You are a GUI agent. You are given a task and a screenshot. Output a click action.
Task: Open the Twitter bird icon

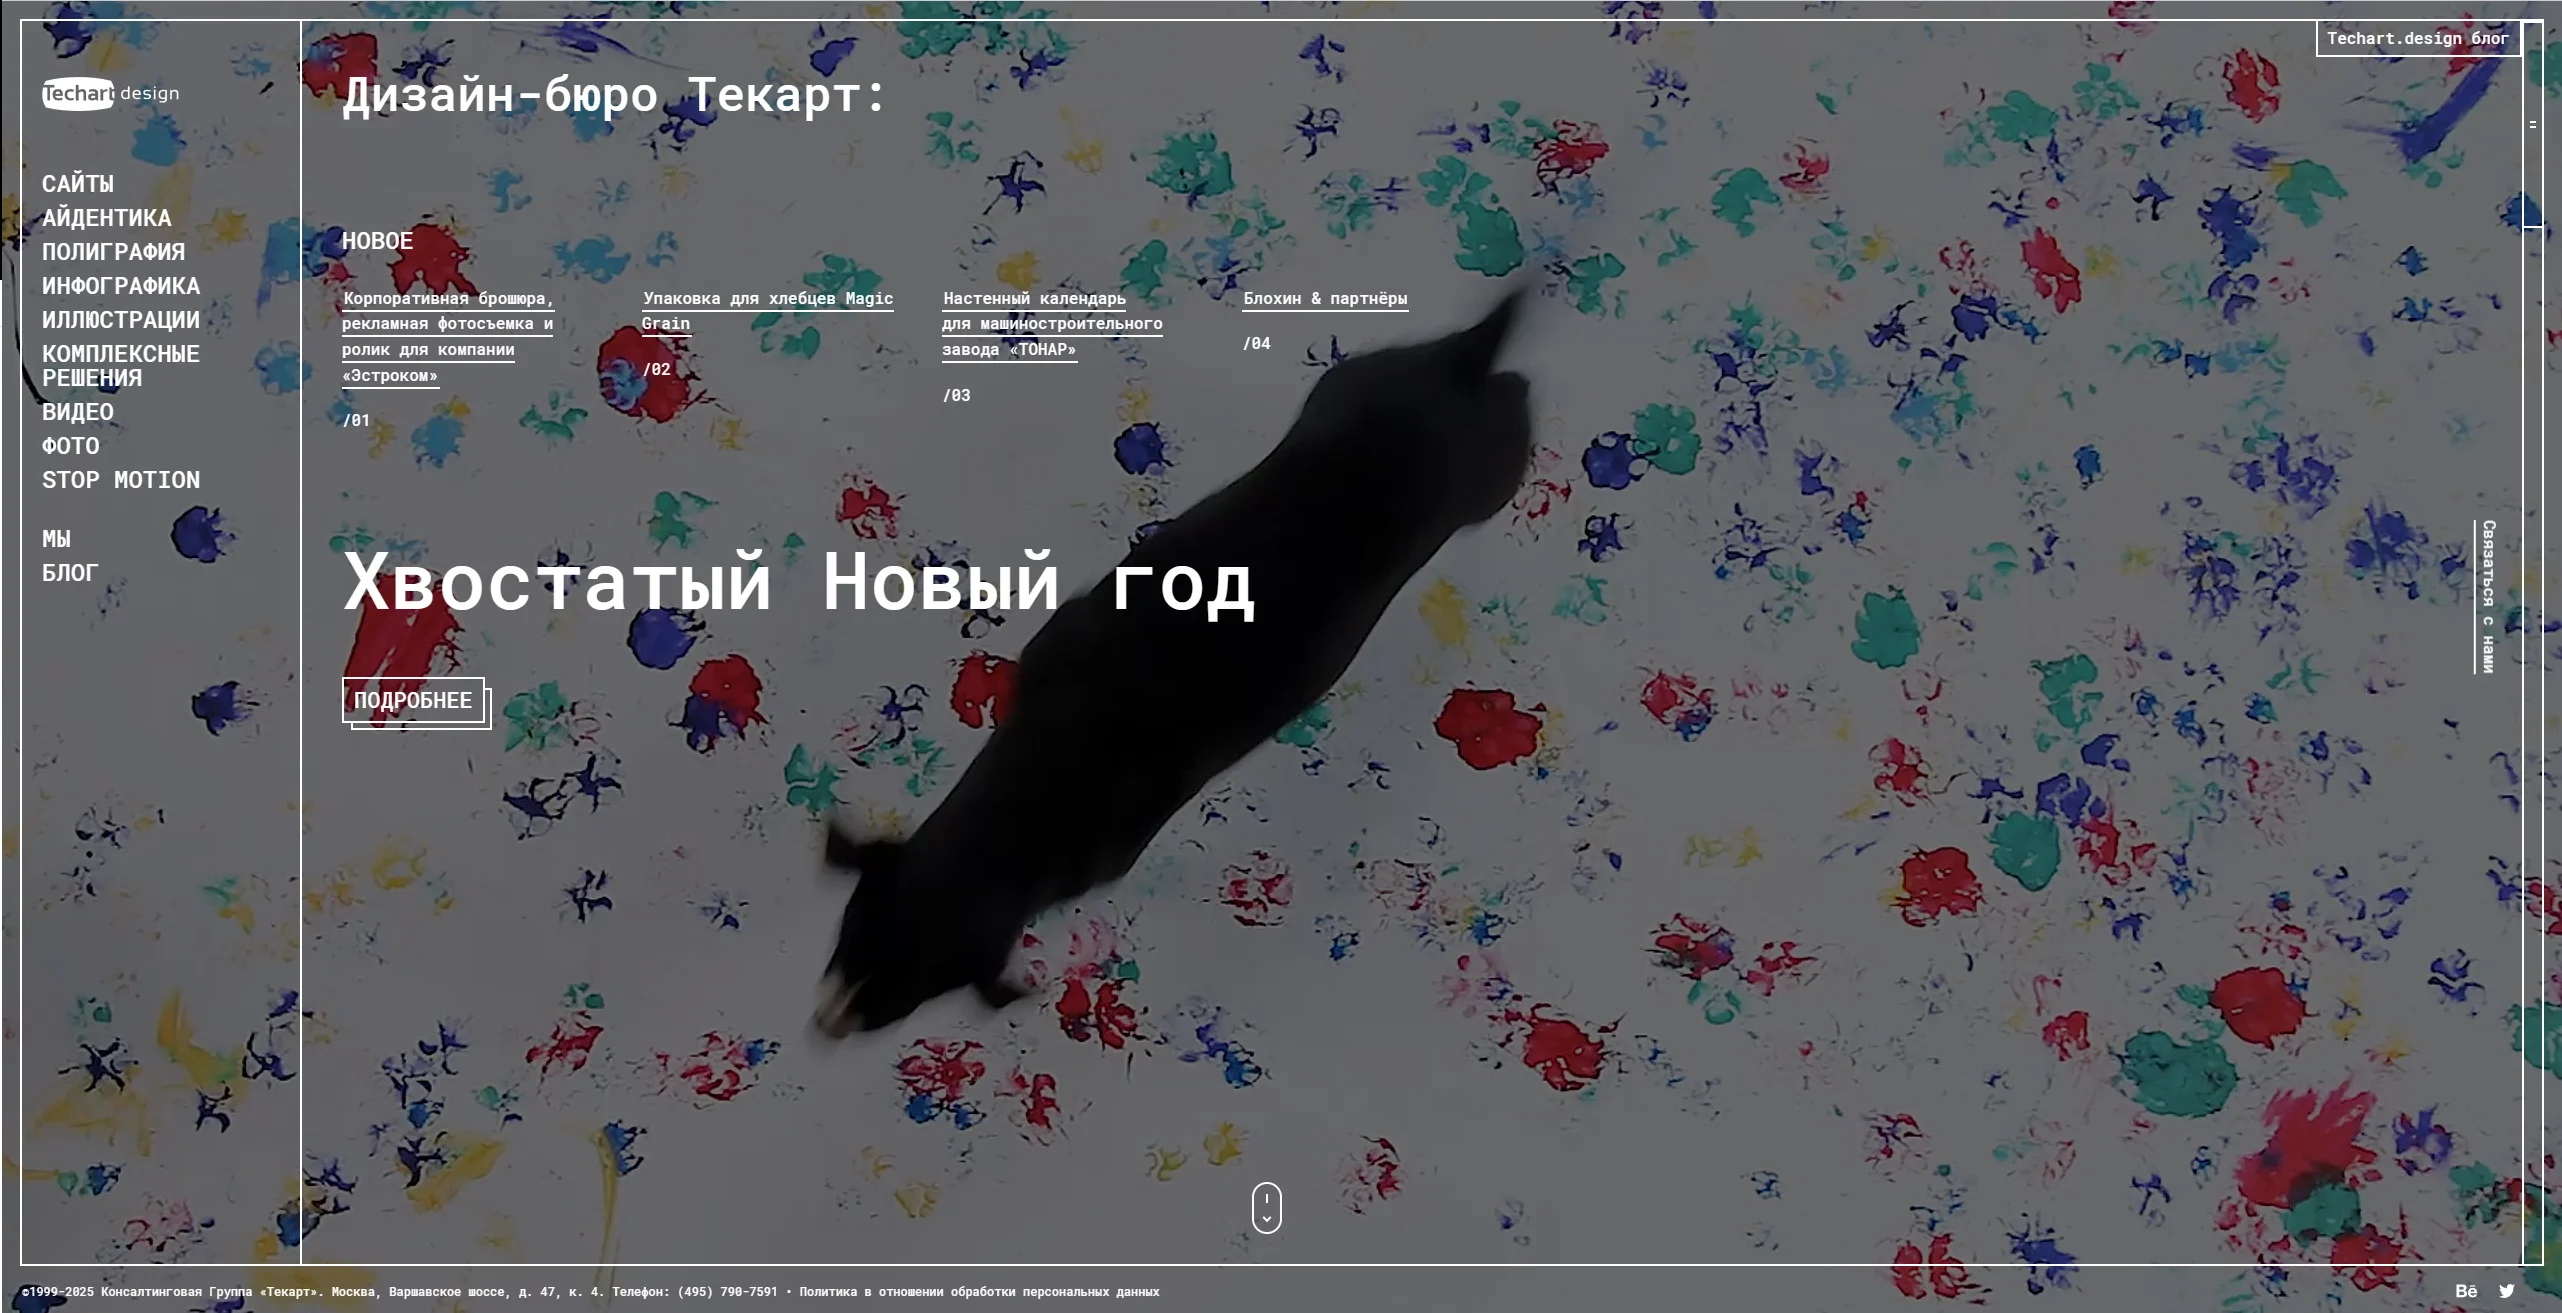pos(2506,1291)
